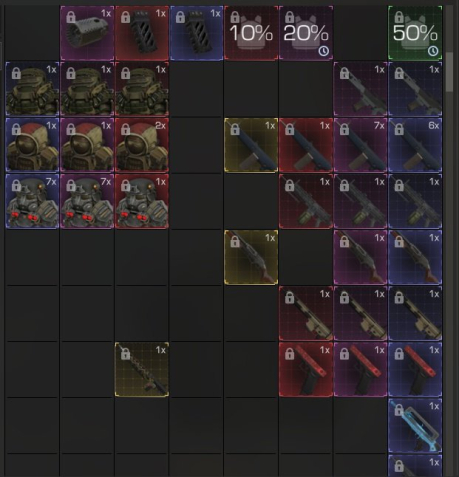Click the purple-framed shotgun item

click(360, 257)
